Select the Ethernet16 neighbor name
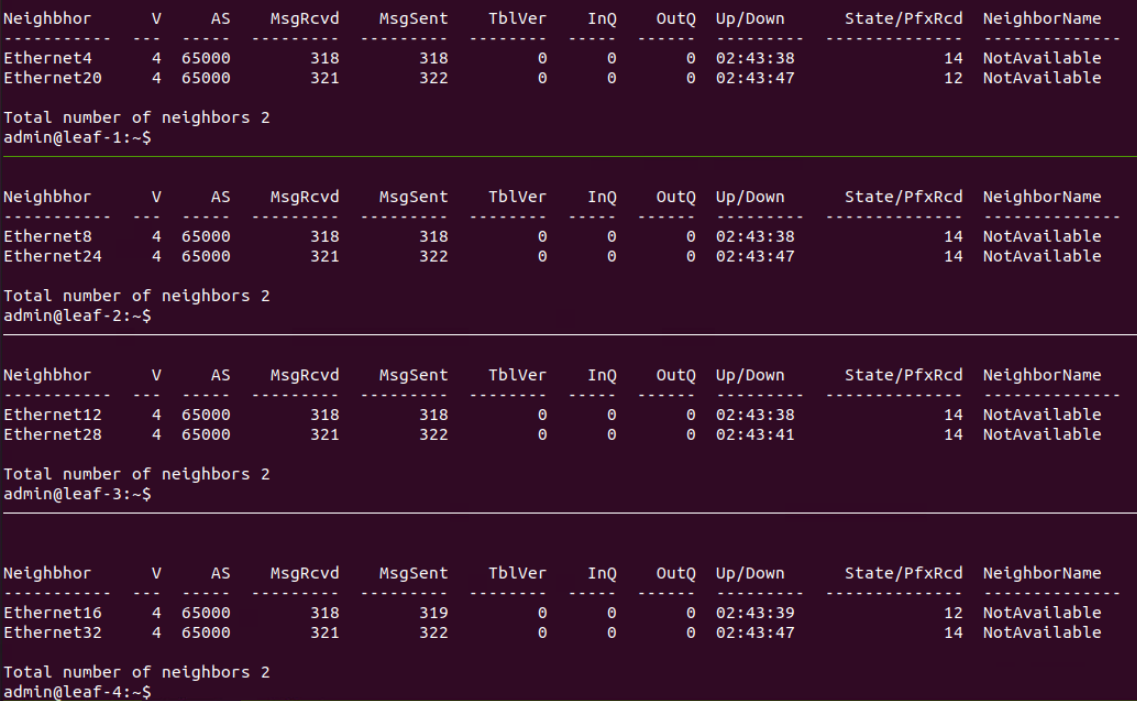The width and height of the screenshot is (1137, 701). pos(53,613)
